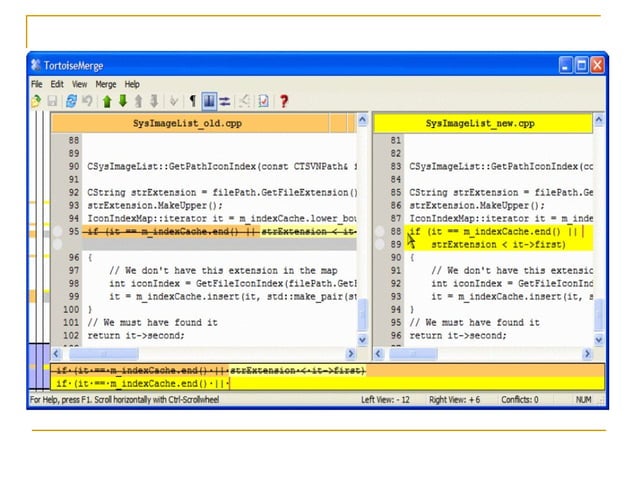Click left pane horizontal scrollbar right arrow

pos(351,354)
